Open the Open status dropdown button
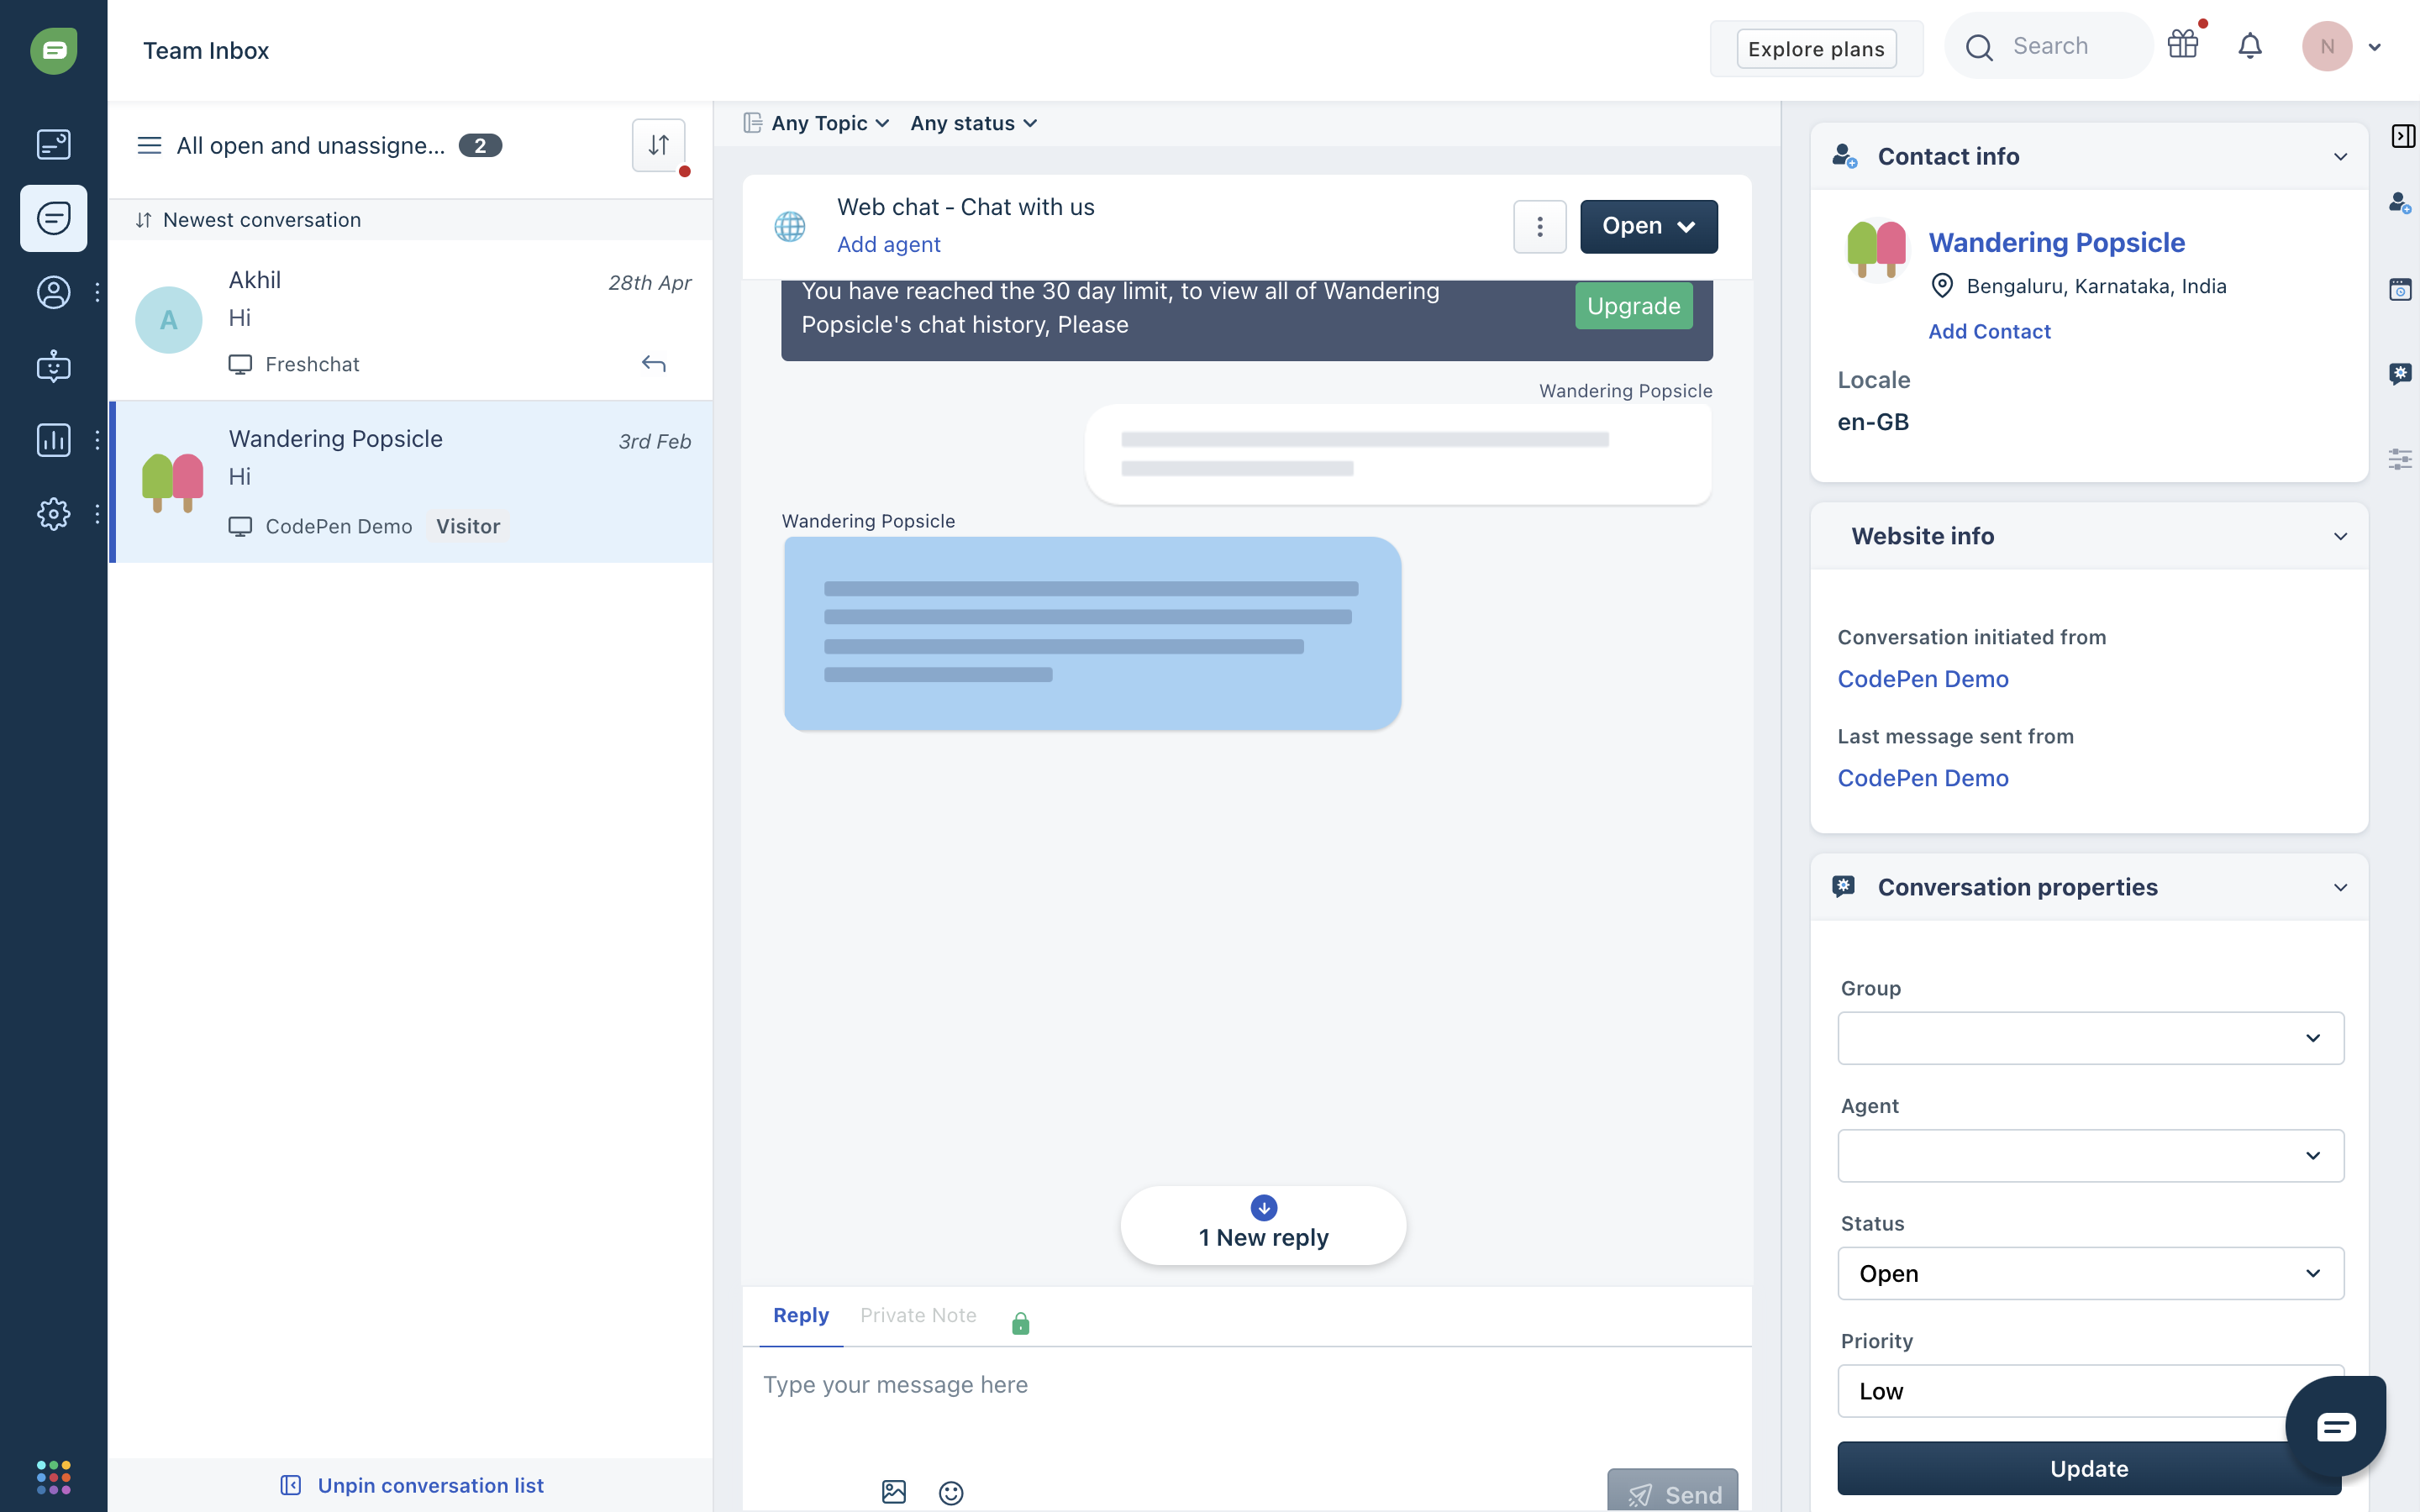The height and width of the screenshot is (1512, 2420). click(x=1649, y=226)
